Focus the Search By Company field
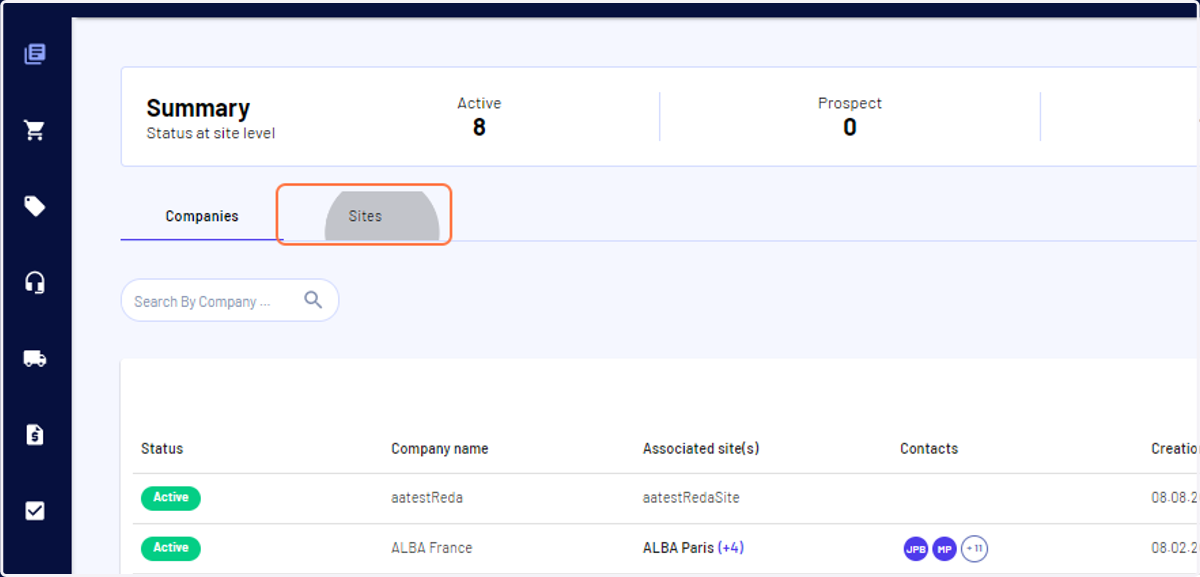This screenshot has height=577, width=1200. pyautogui.click(x=230, y=300)
